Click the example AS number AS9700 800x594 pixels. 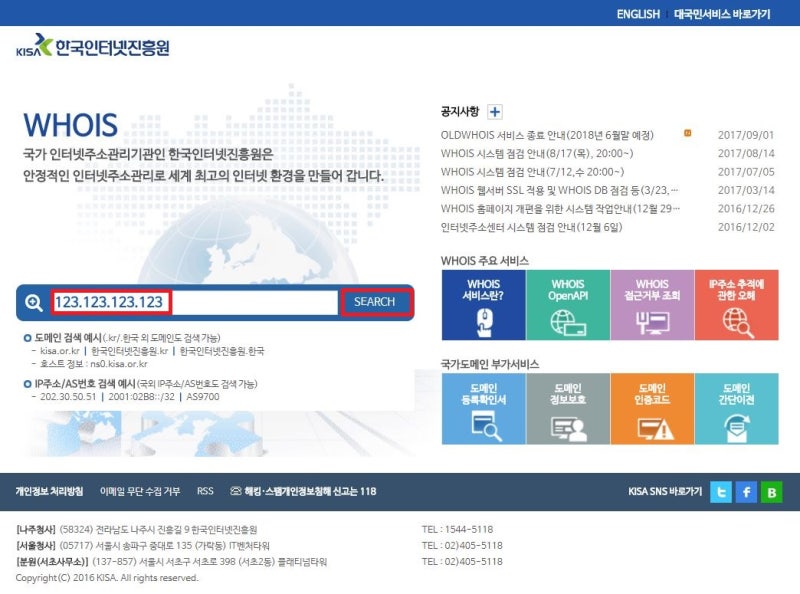pyautogui.click(x=203, y=397)
